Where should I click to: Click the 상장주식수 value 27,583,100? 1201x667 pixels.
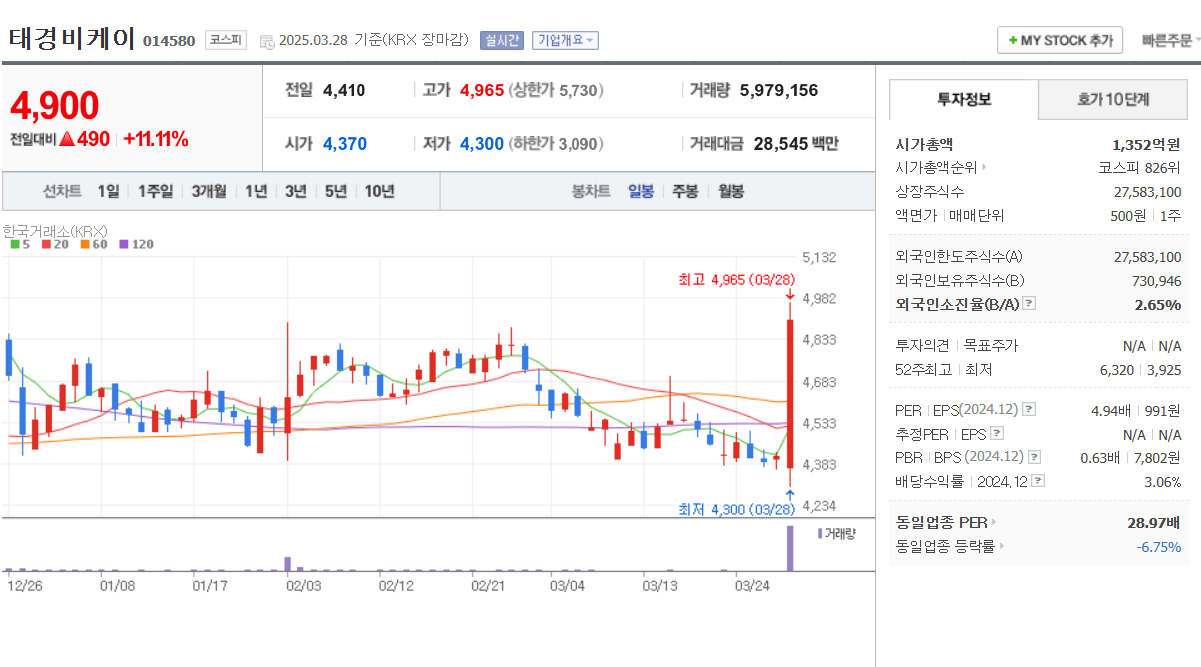[1148, 192]
